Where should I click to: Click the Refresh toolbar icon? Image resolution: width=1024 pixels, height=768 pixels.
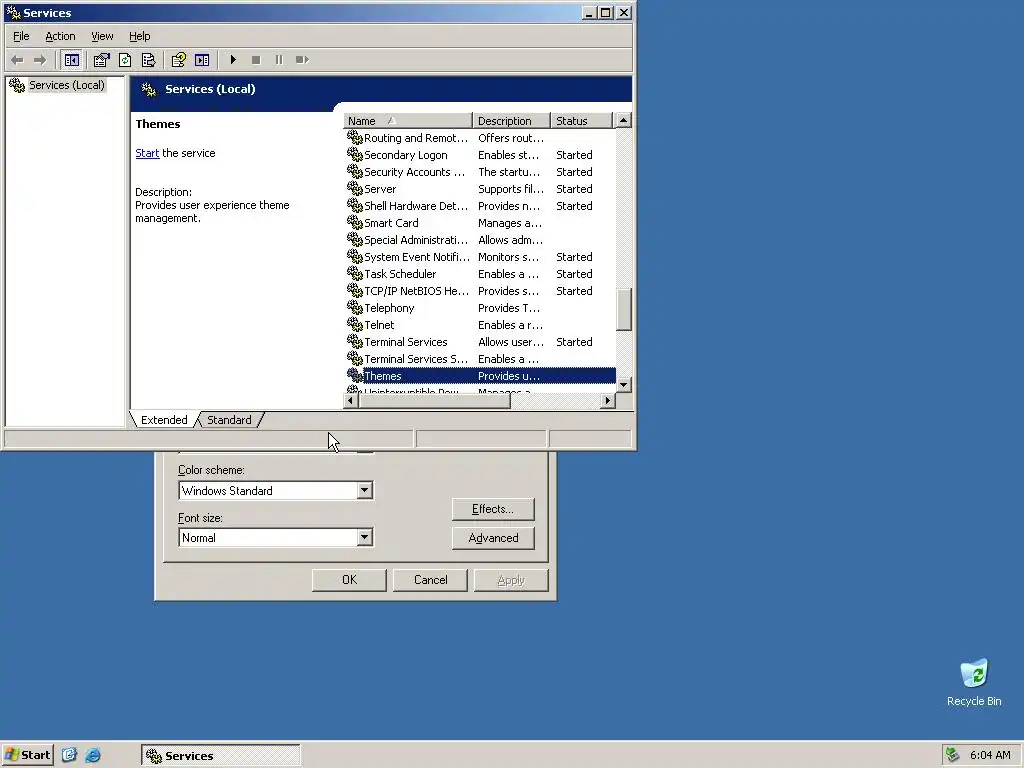pos(125,60)
